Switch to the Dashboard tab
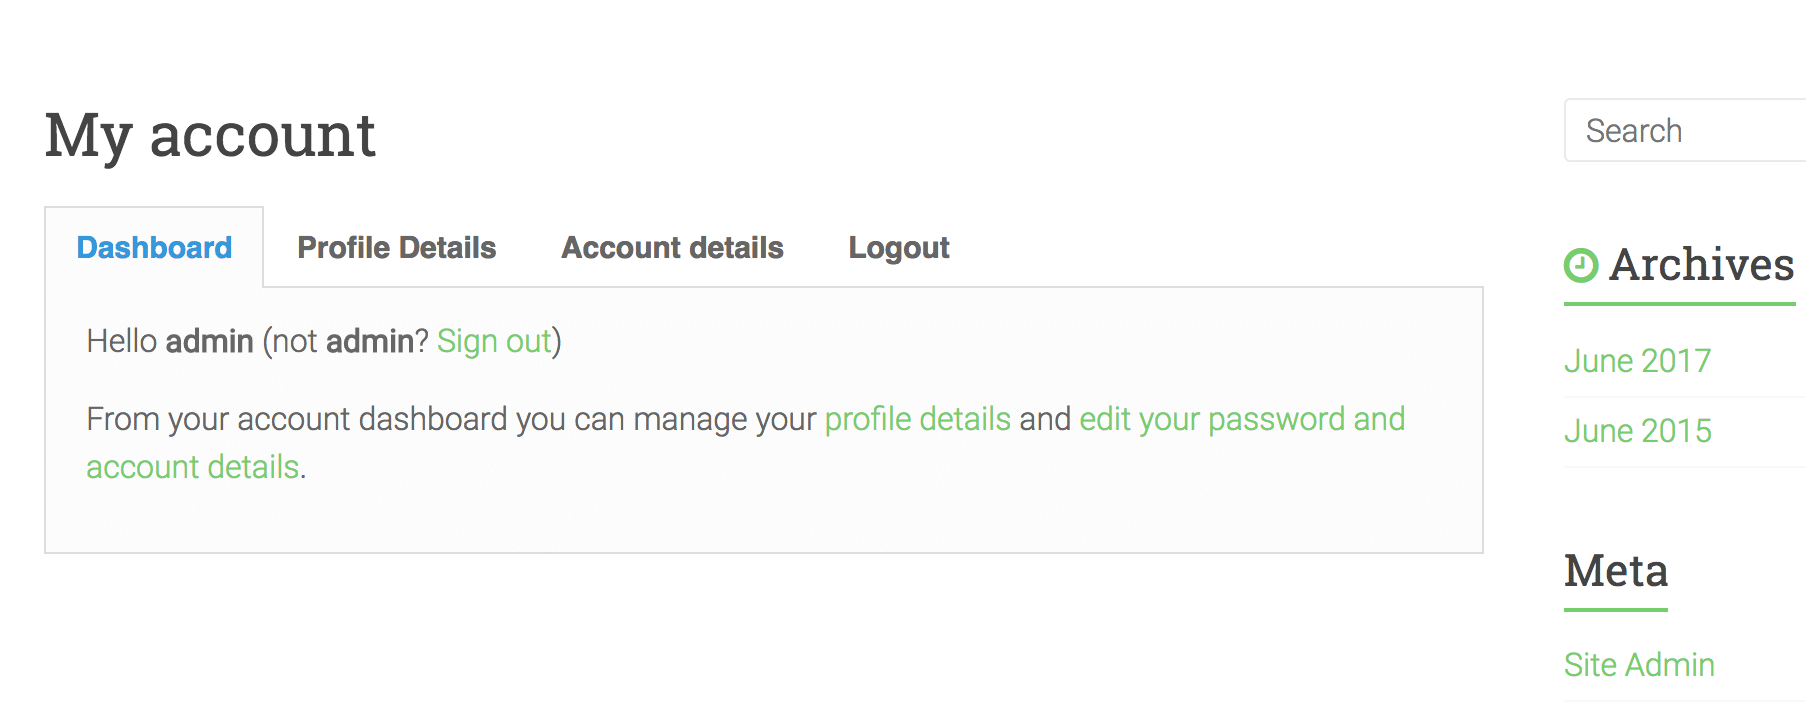 (154, 247)
